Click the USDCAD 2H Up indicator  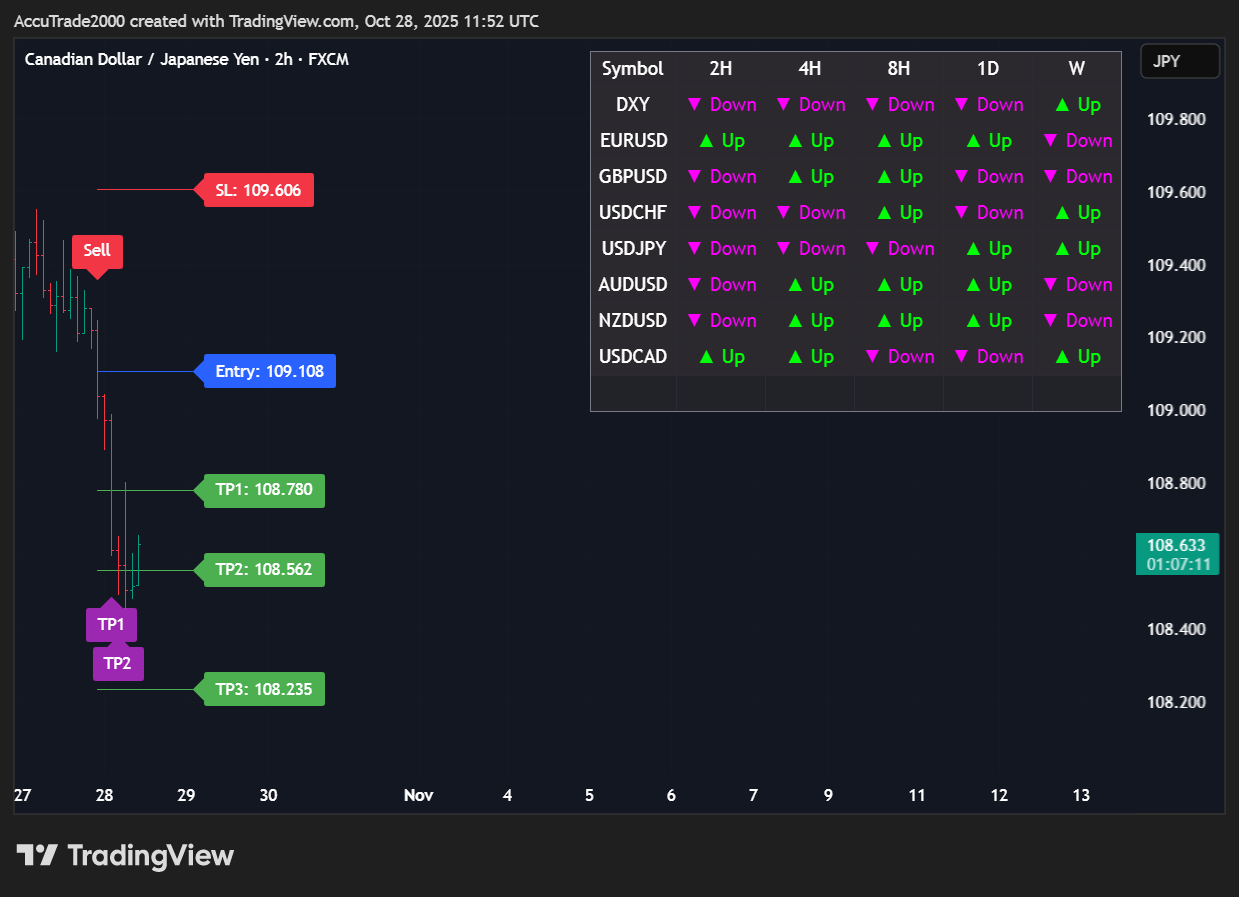coord(721,357)
